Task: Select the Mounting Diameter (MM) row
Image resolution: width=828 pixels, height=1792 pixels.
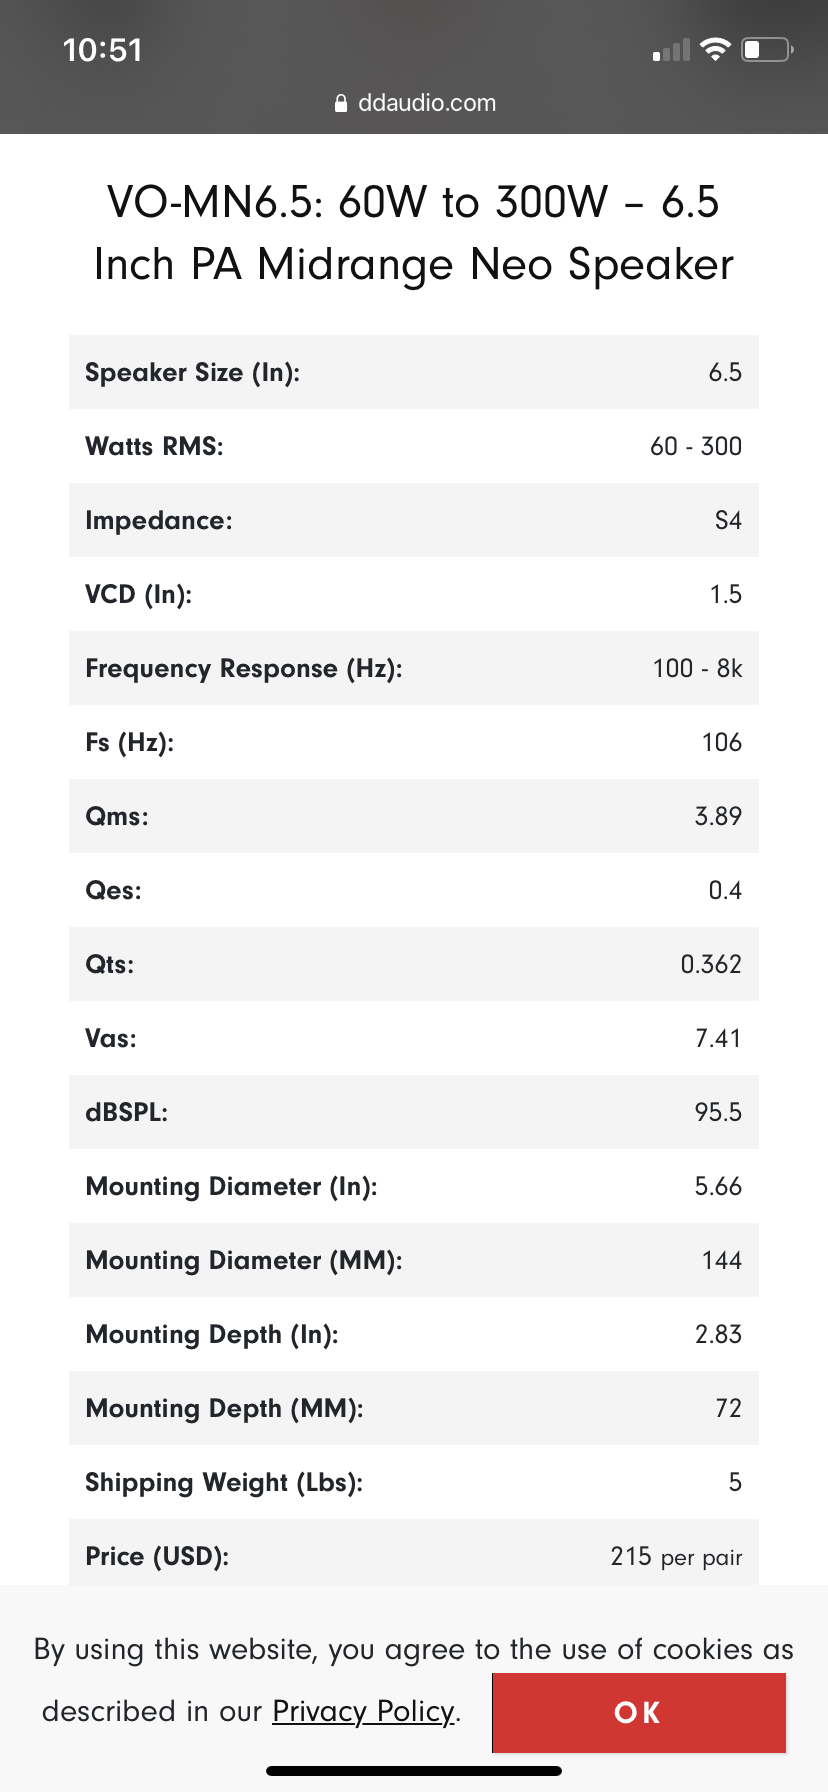Action: point(414,1260)
